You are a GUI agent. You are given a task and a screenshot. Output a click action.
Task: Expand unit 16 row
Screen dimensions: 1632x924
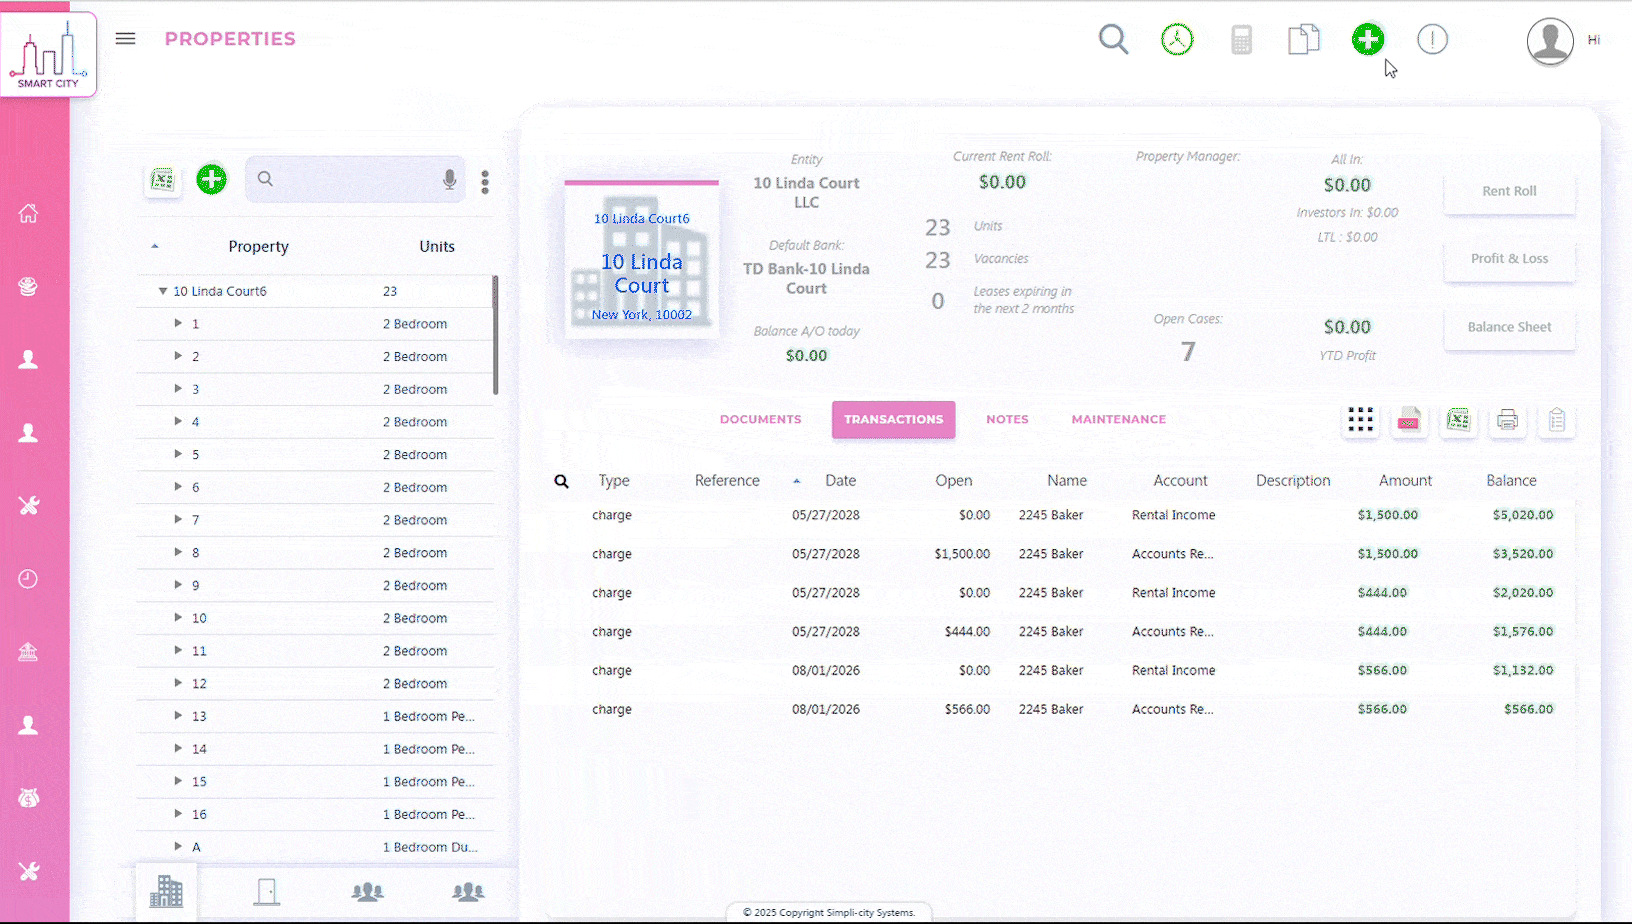click(x=178, y=813)
